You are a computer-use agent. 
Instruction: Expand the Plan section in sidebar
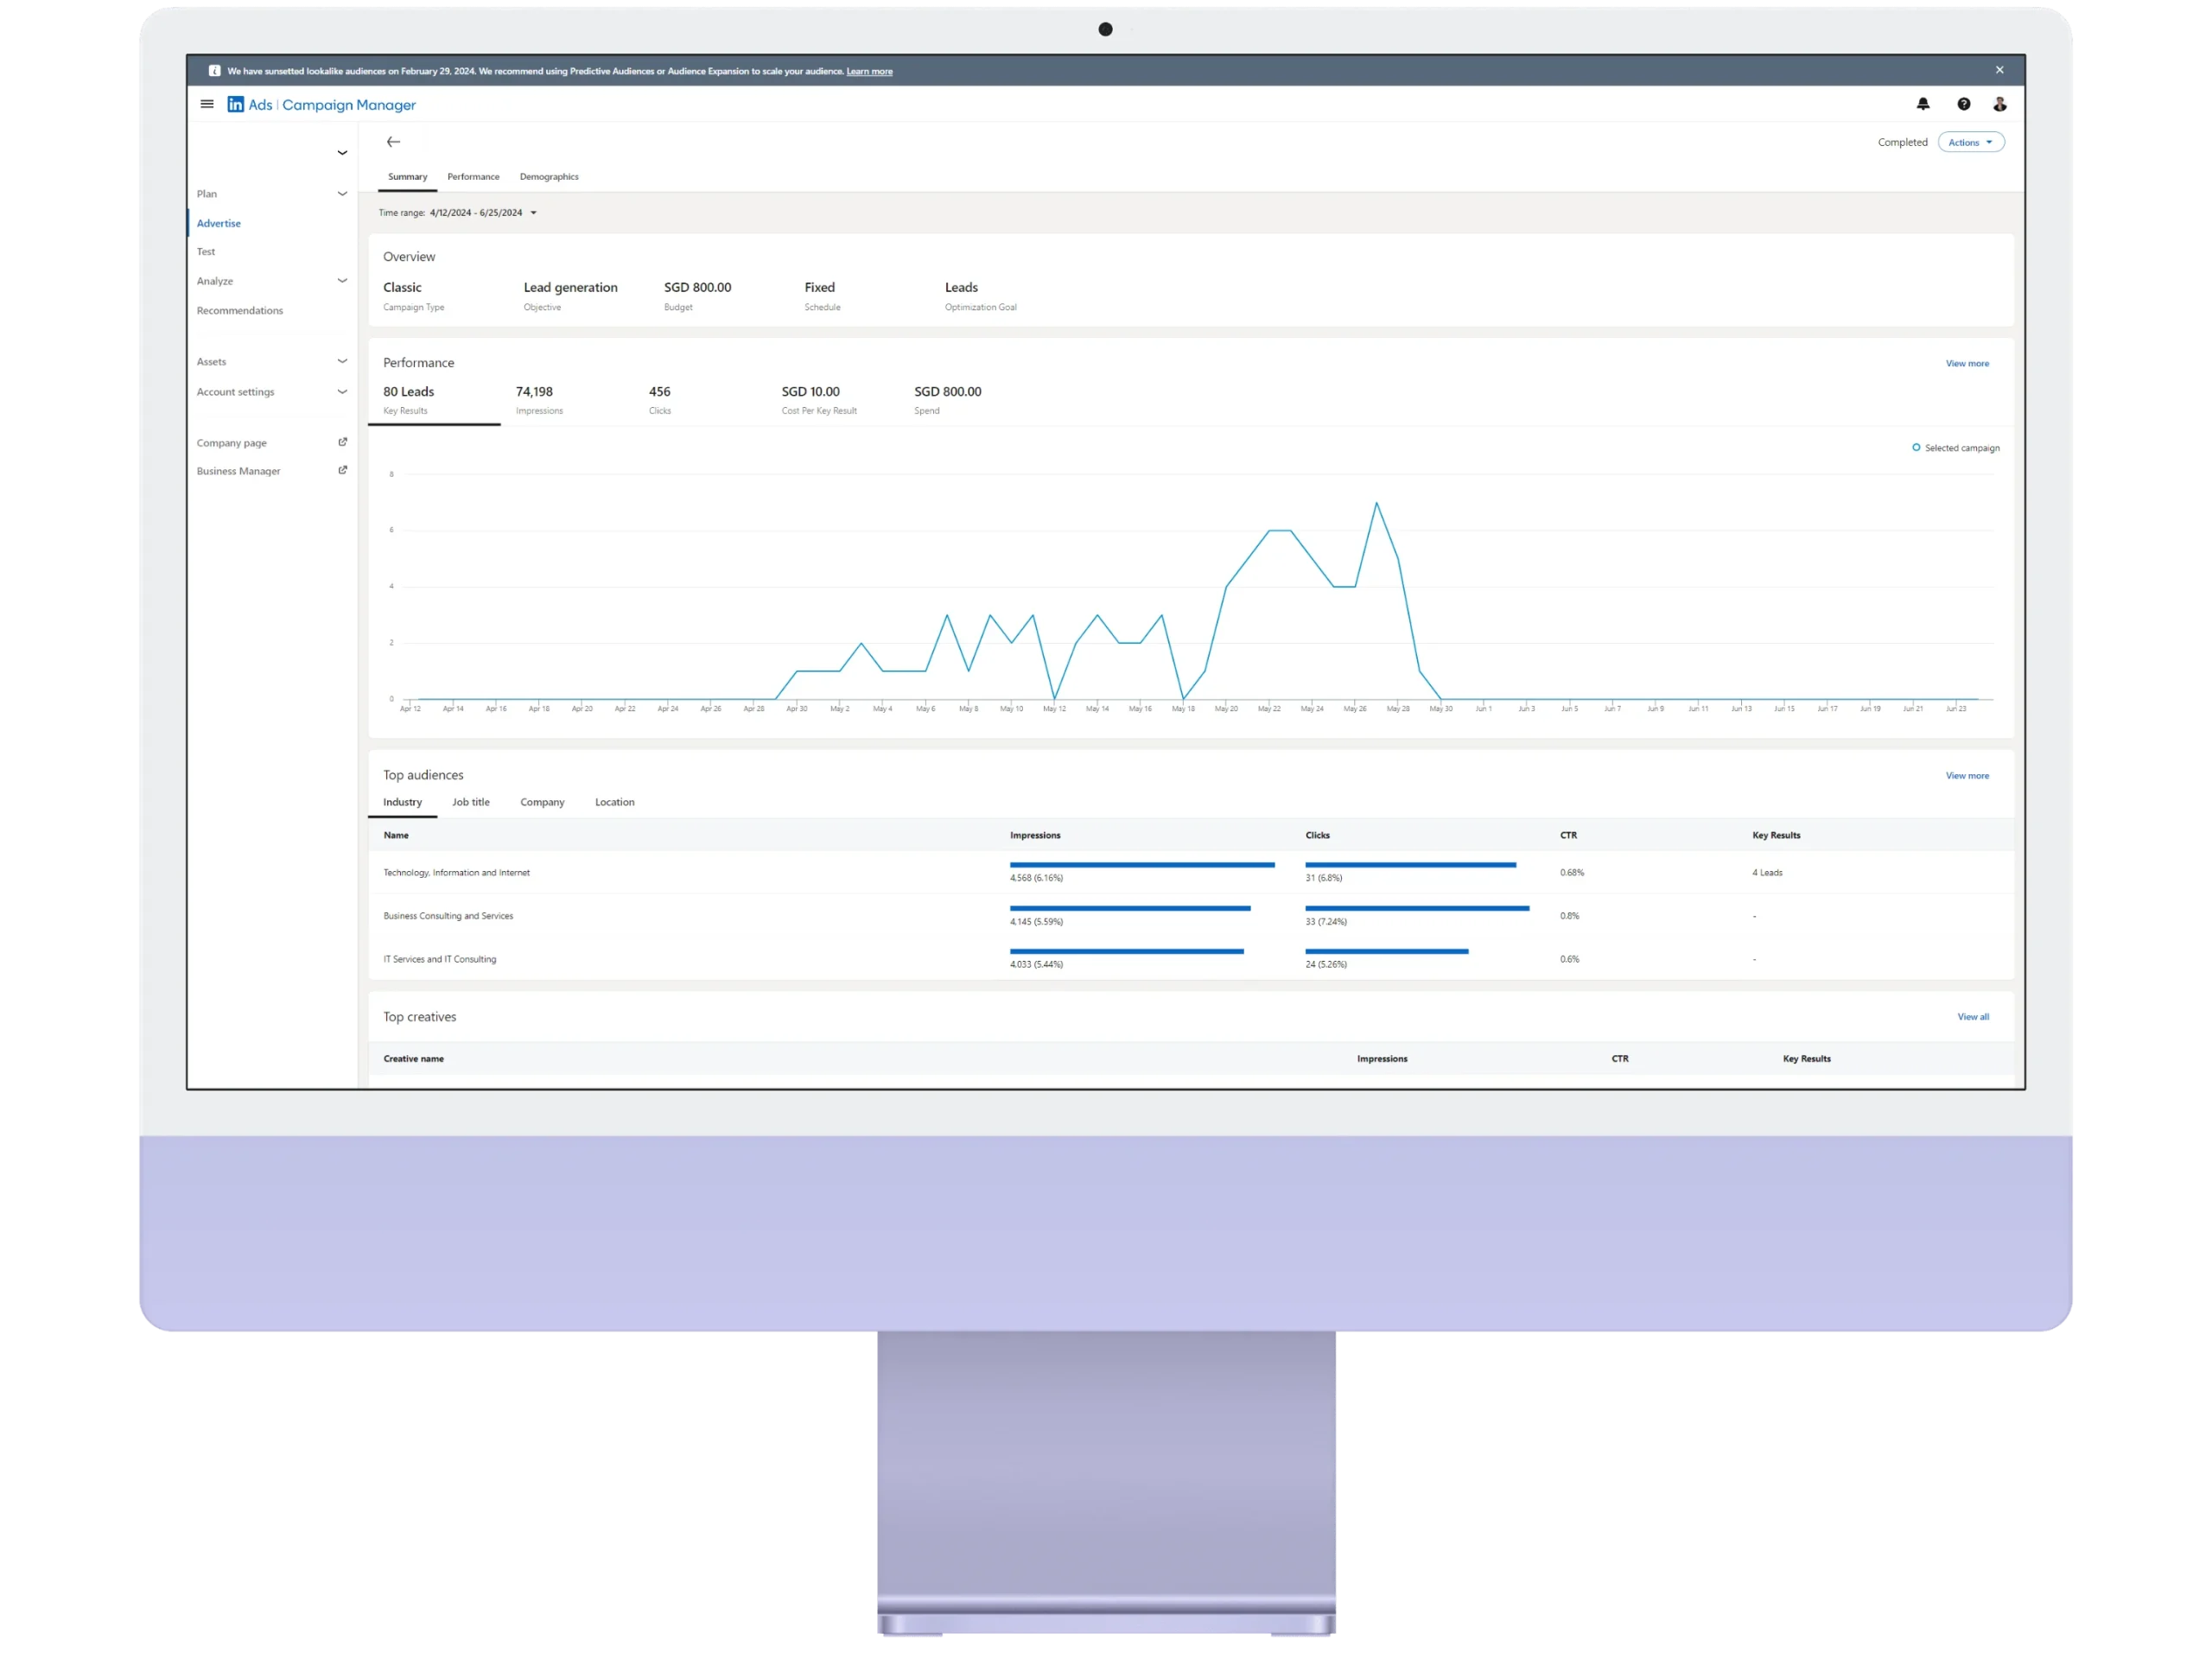point(341,194)
